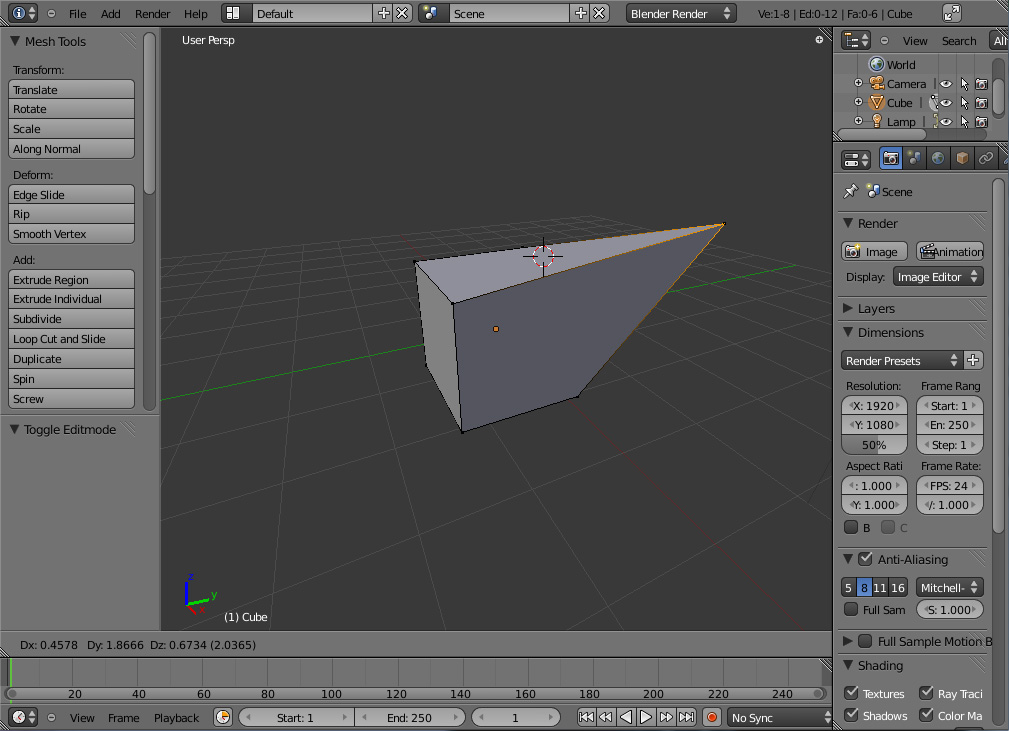Toggle Cube selectability arrow in outliner

pos(964,103)
